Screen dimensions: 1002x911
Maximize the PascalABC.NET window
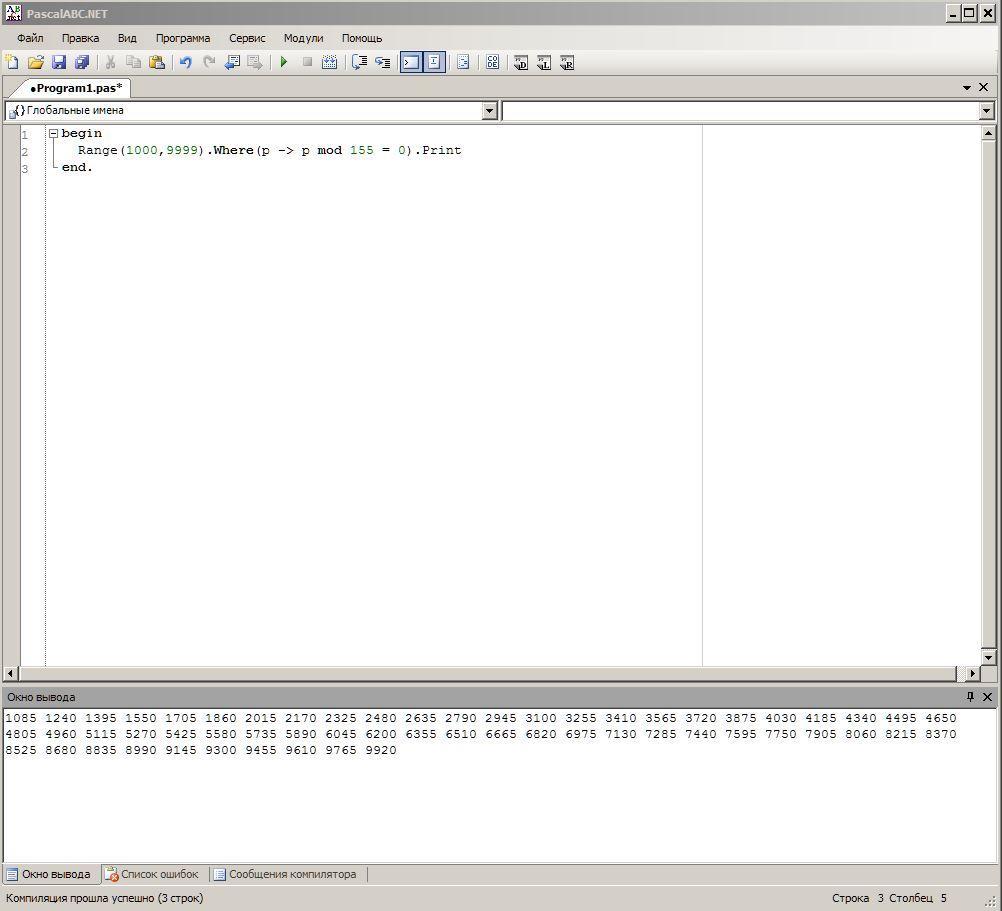[970, 13]
